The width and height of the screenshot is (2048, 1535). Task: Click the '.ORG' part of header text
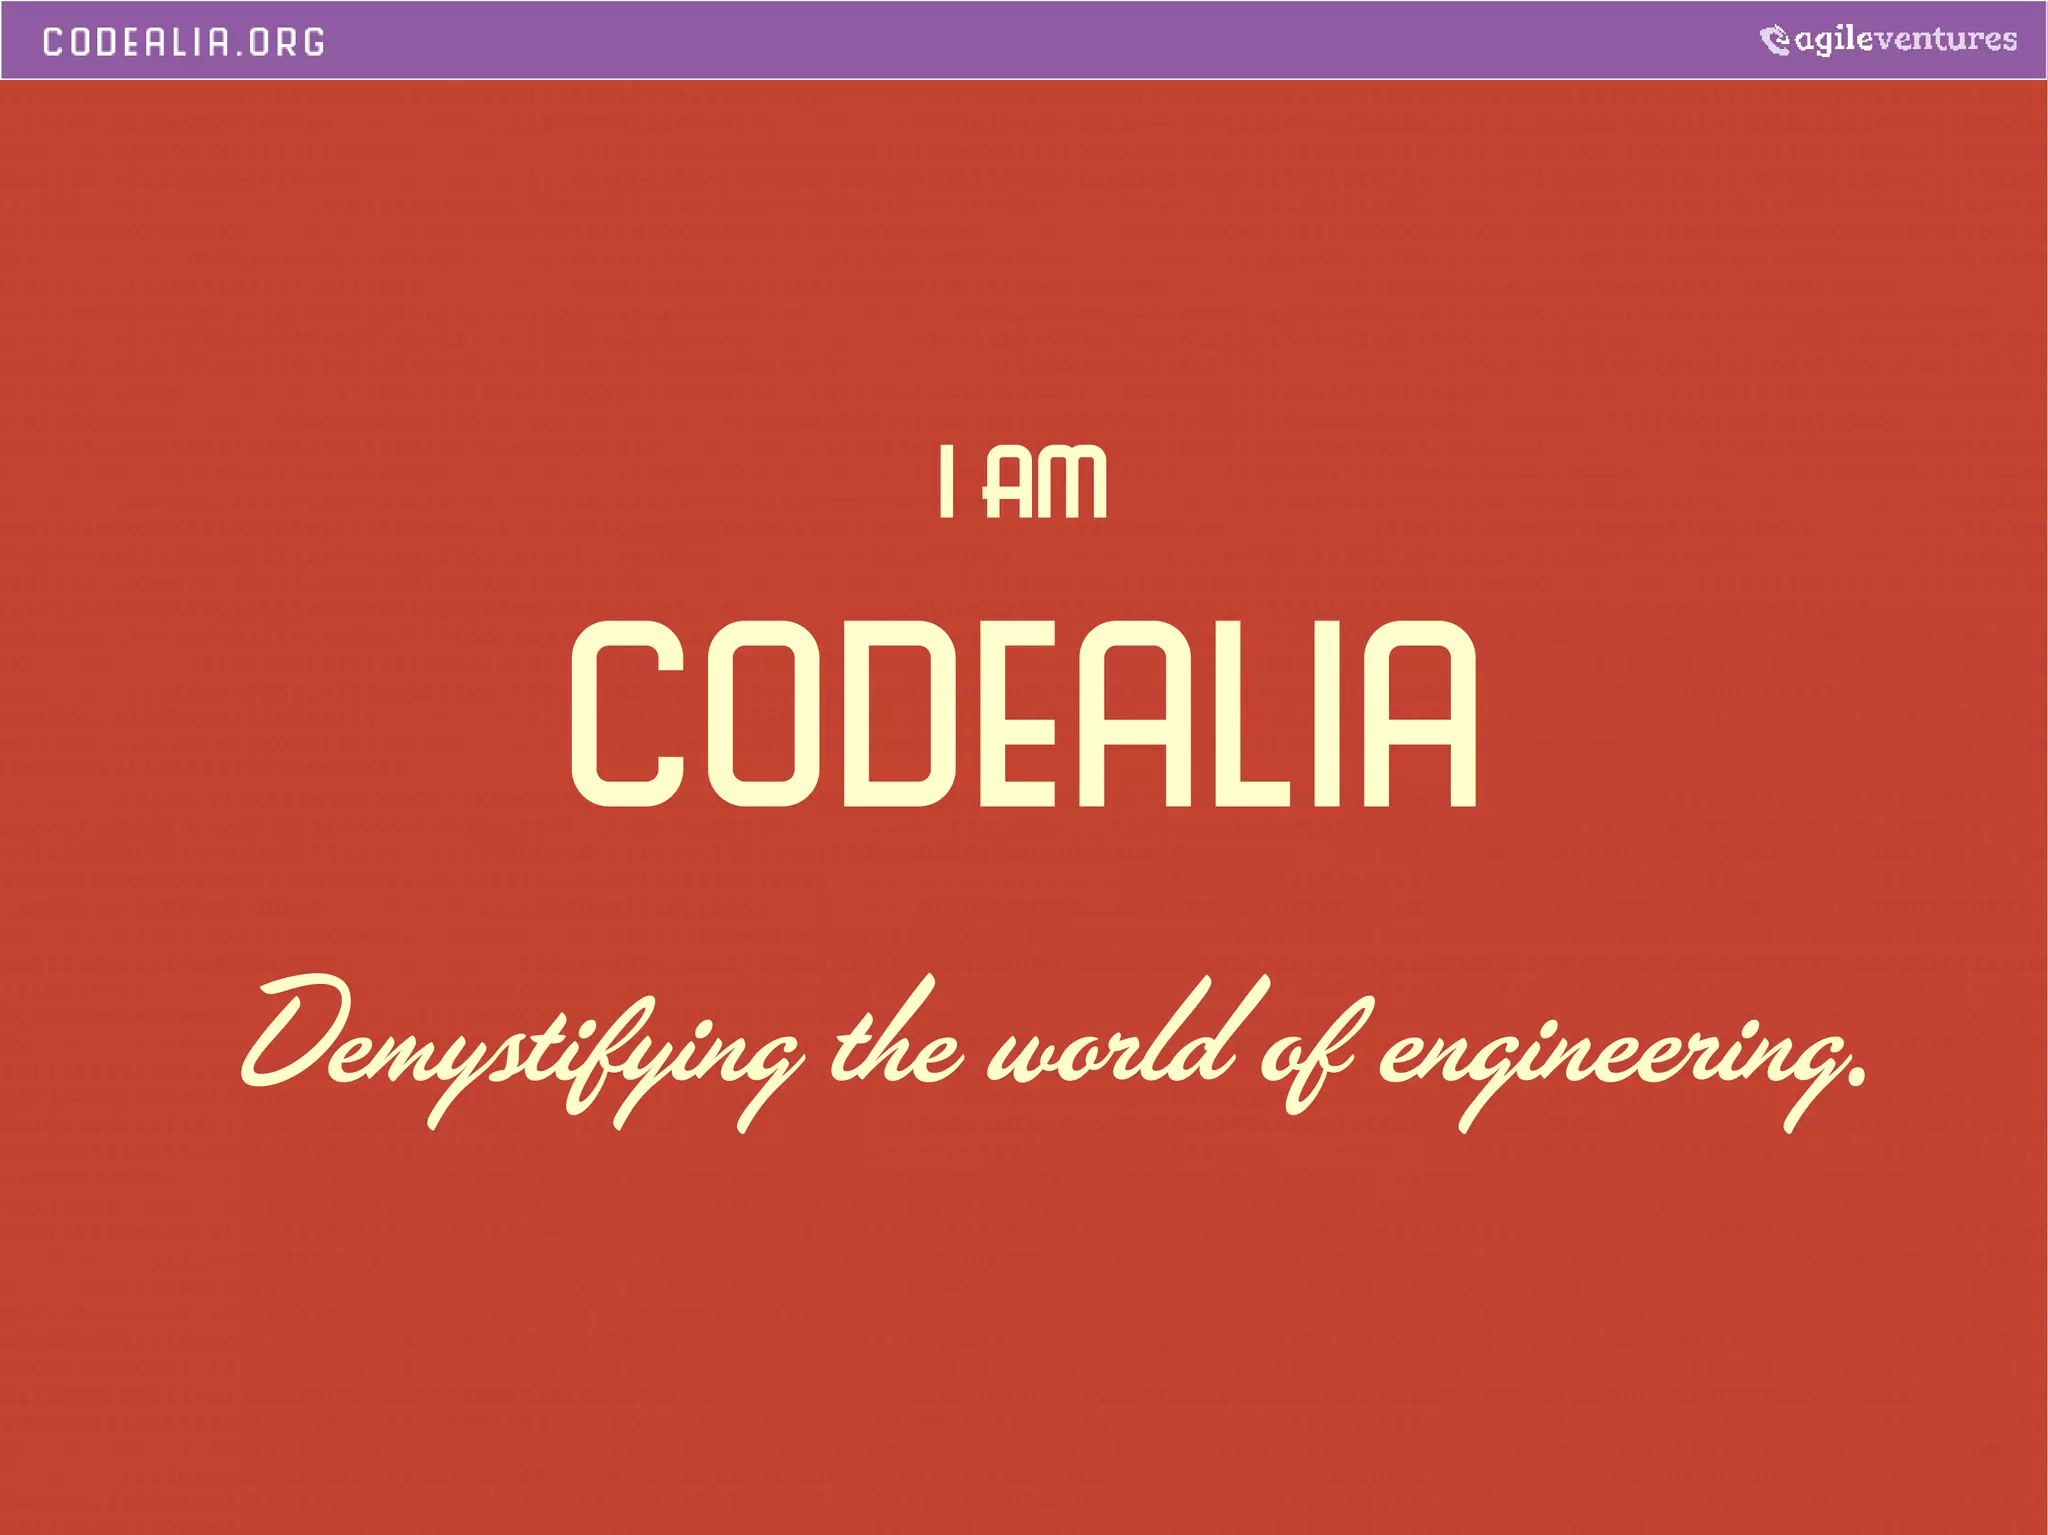279,42
